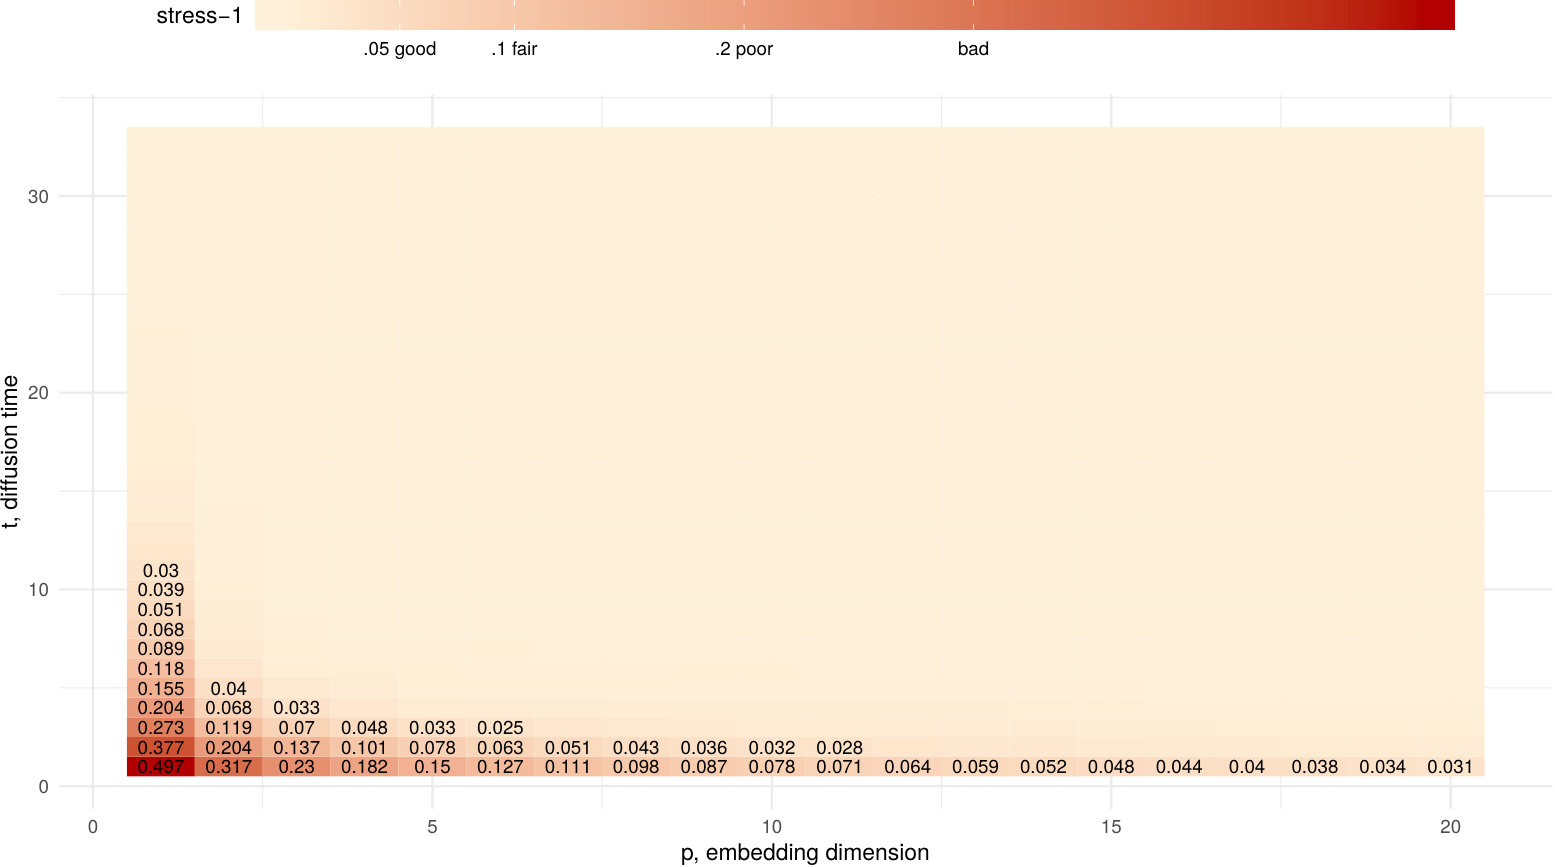Viewport: 1555px width, 867px height.
Task: Click the heatmap cell showing 0.317
Action: pyautogui.click(x=229, y=767)
